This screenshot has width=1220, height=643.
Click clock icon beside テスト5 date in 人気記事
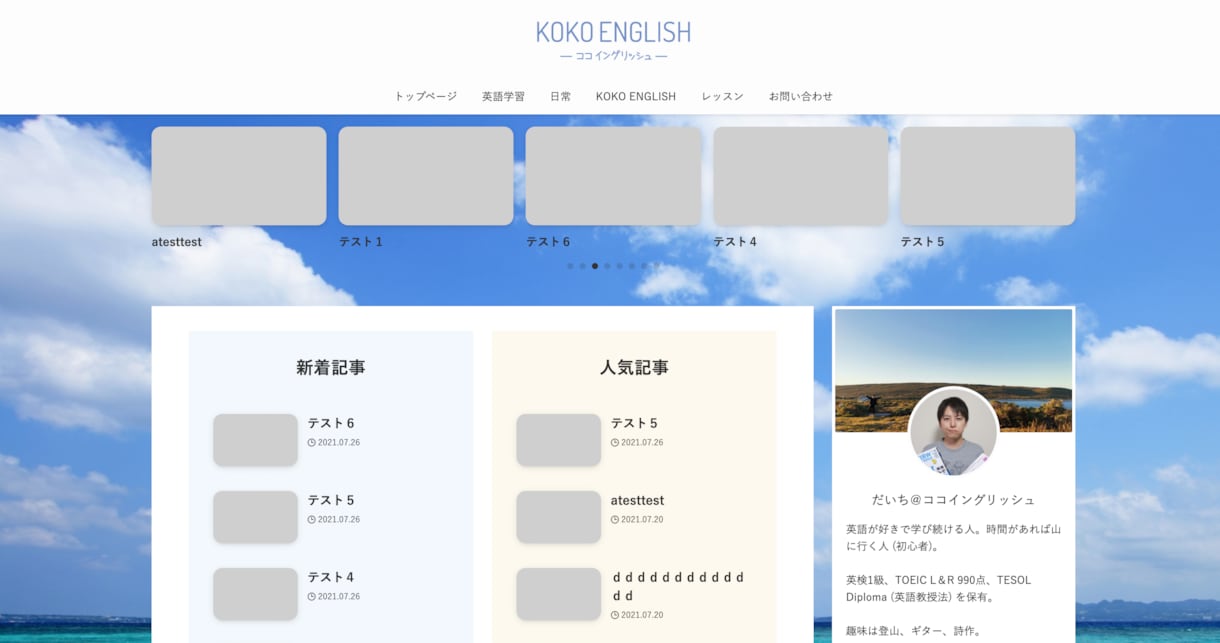615,442
